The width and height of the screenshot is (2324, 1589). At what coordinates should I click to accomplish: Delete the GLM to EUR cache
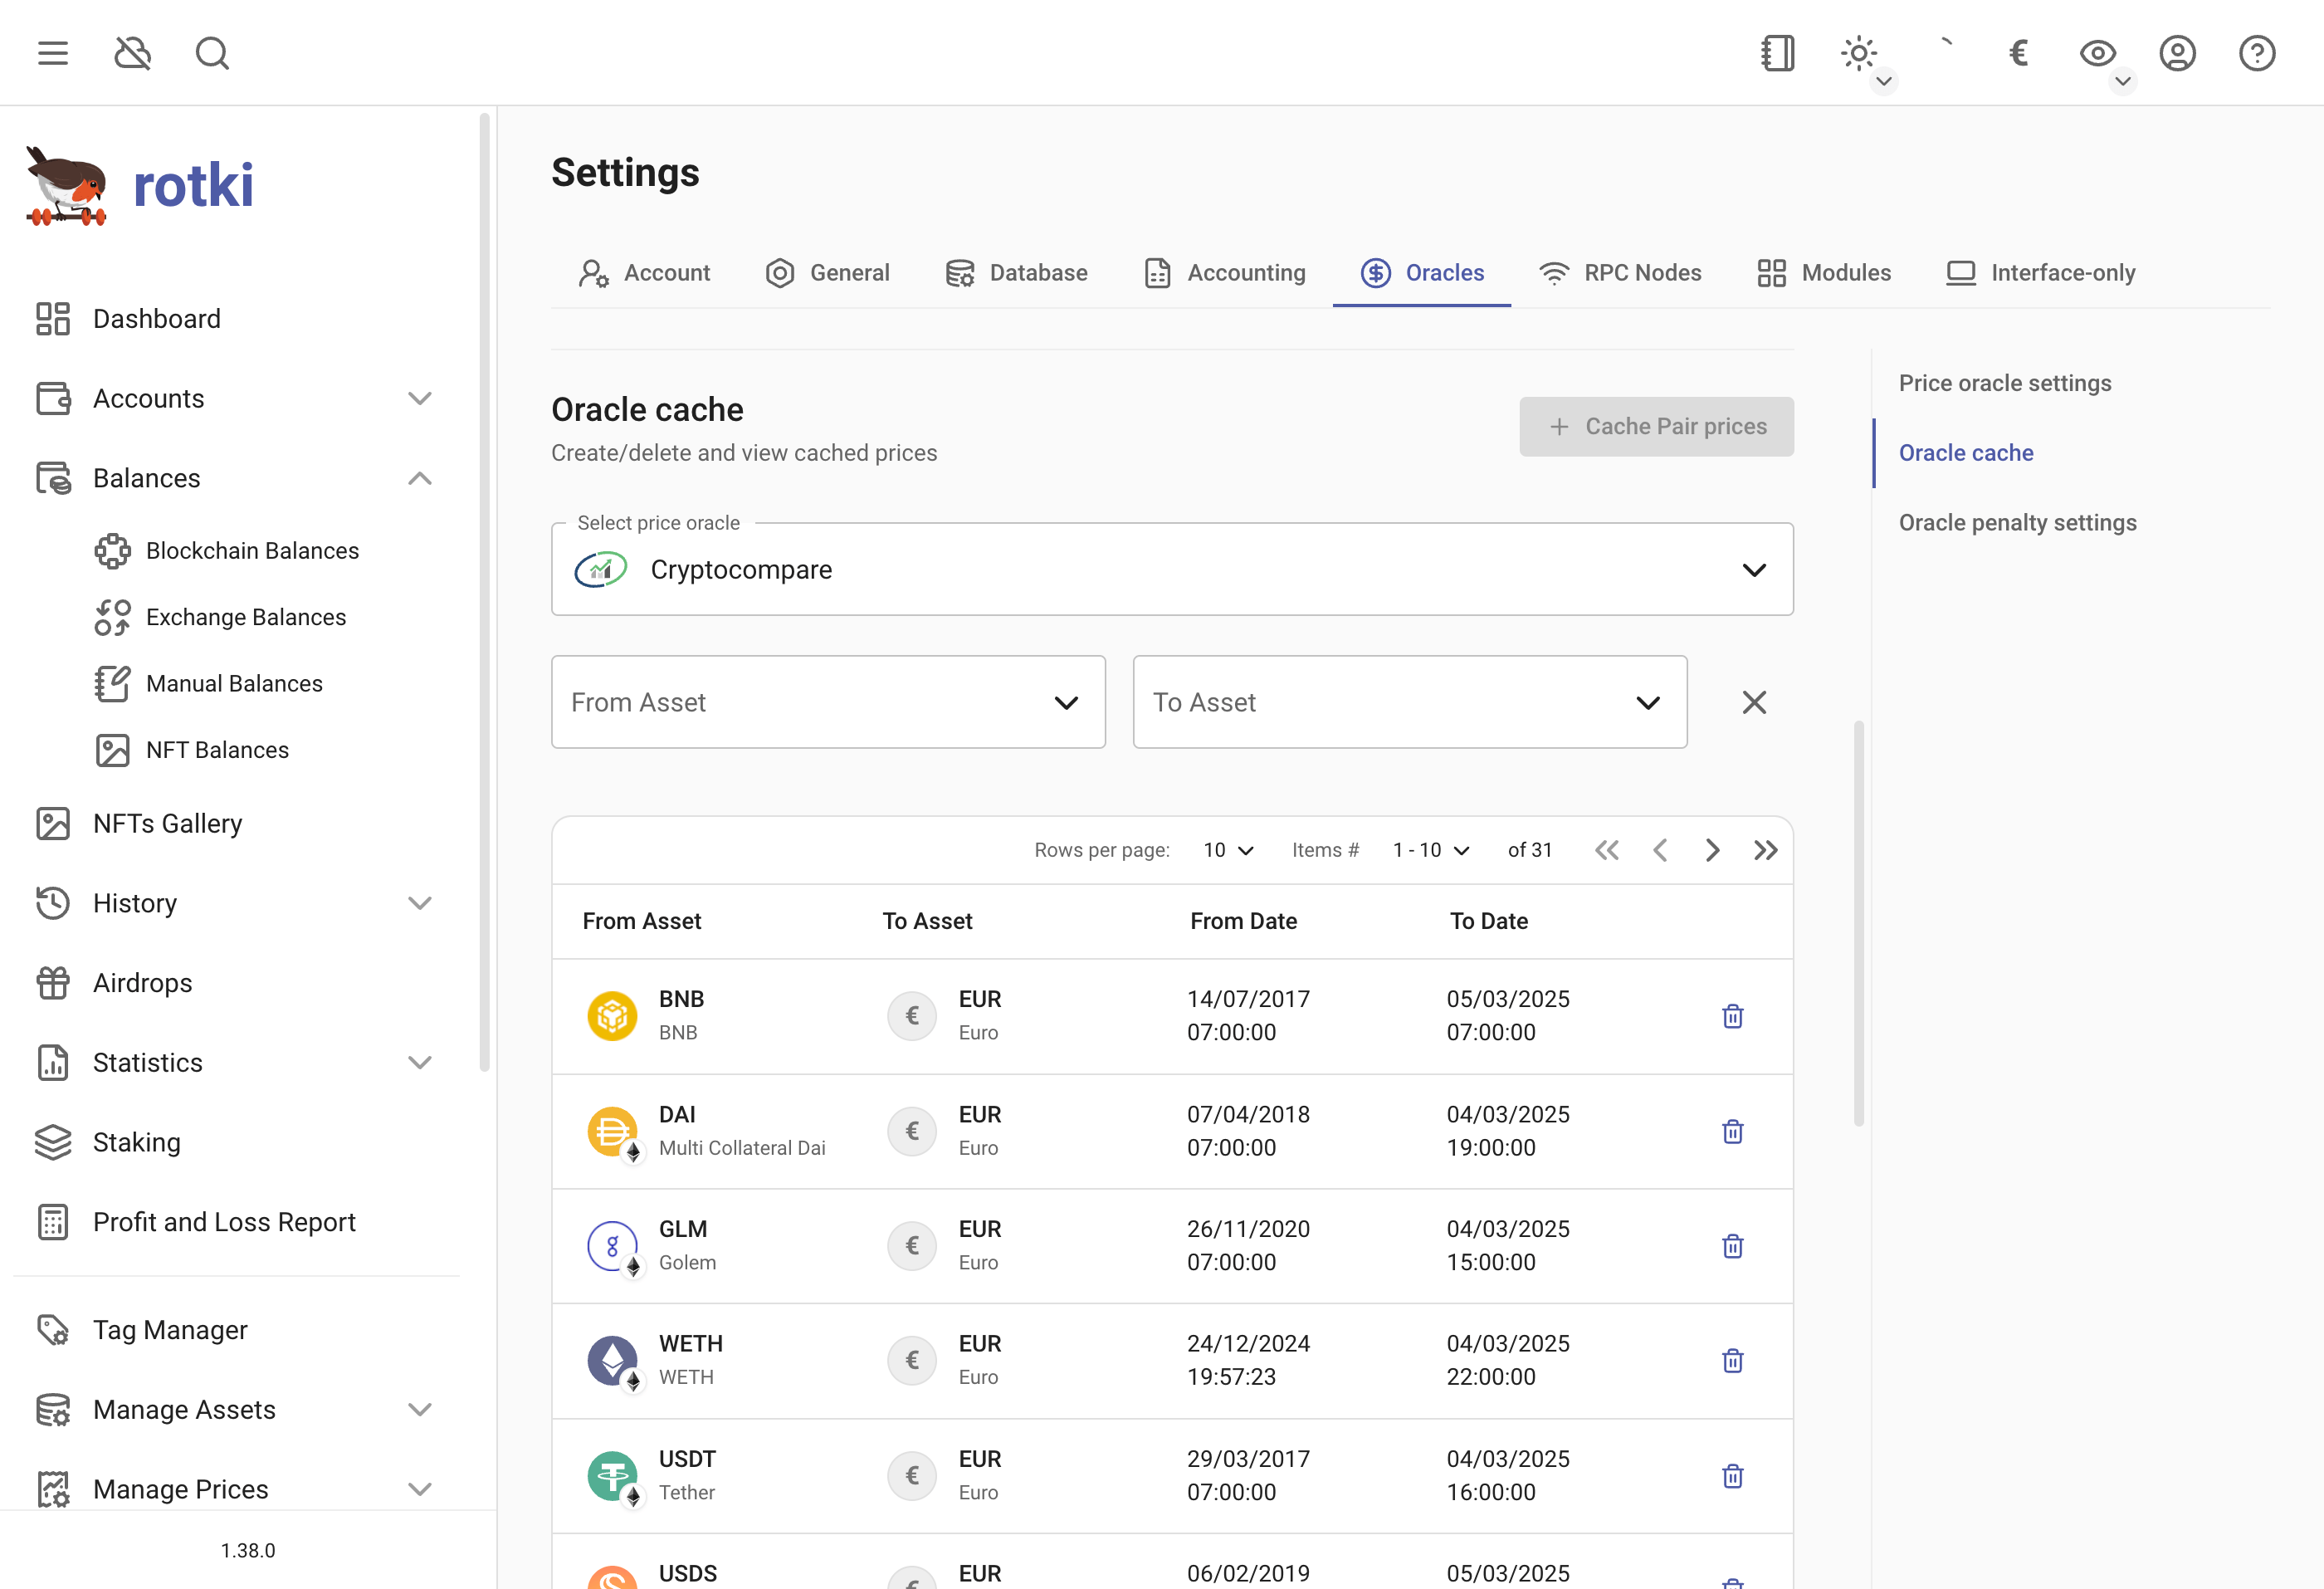click(x=1733, y=1246)
